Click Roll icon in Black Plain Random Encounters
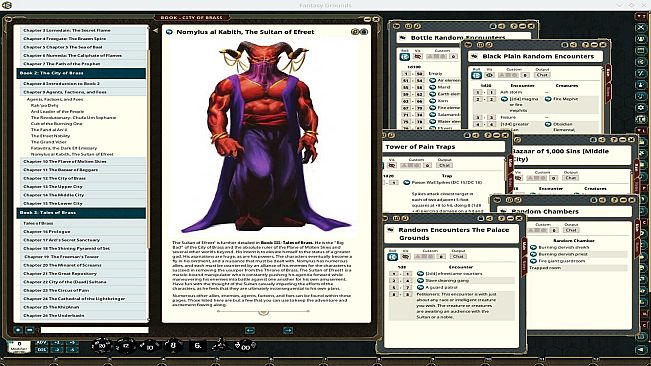This screenshot has height=366, width=651. pos(476,75)
